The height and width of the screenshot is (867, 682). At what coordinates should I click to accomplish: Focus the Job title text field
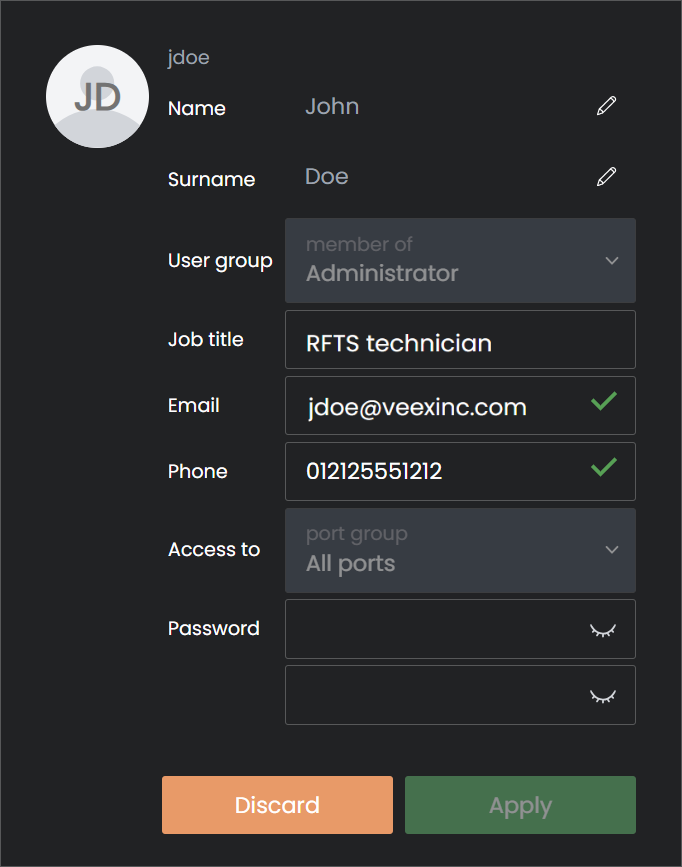460,340
